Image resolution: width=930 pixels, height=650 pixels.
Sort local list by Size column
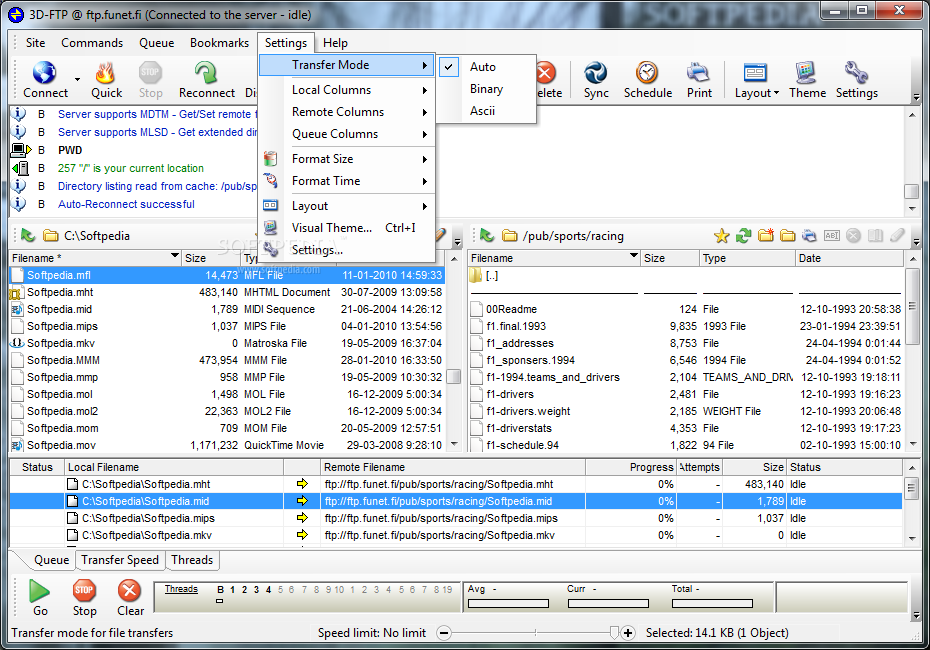tap(209, 258)
